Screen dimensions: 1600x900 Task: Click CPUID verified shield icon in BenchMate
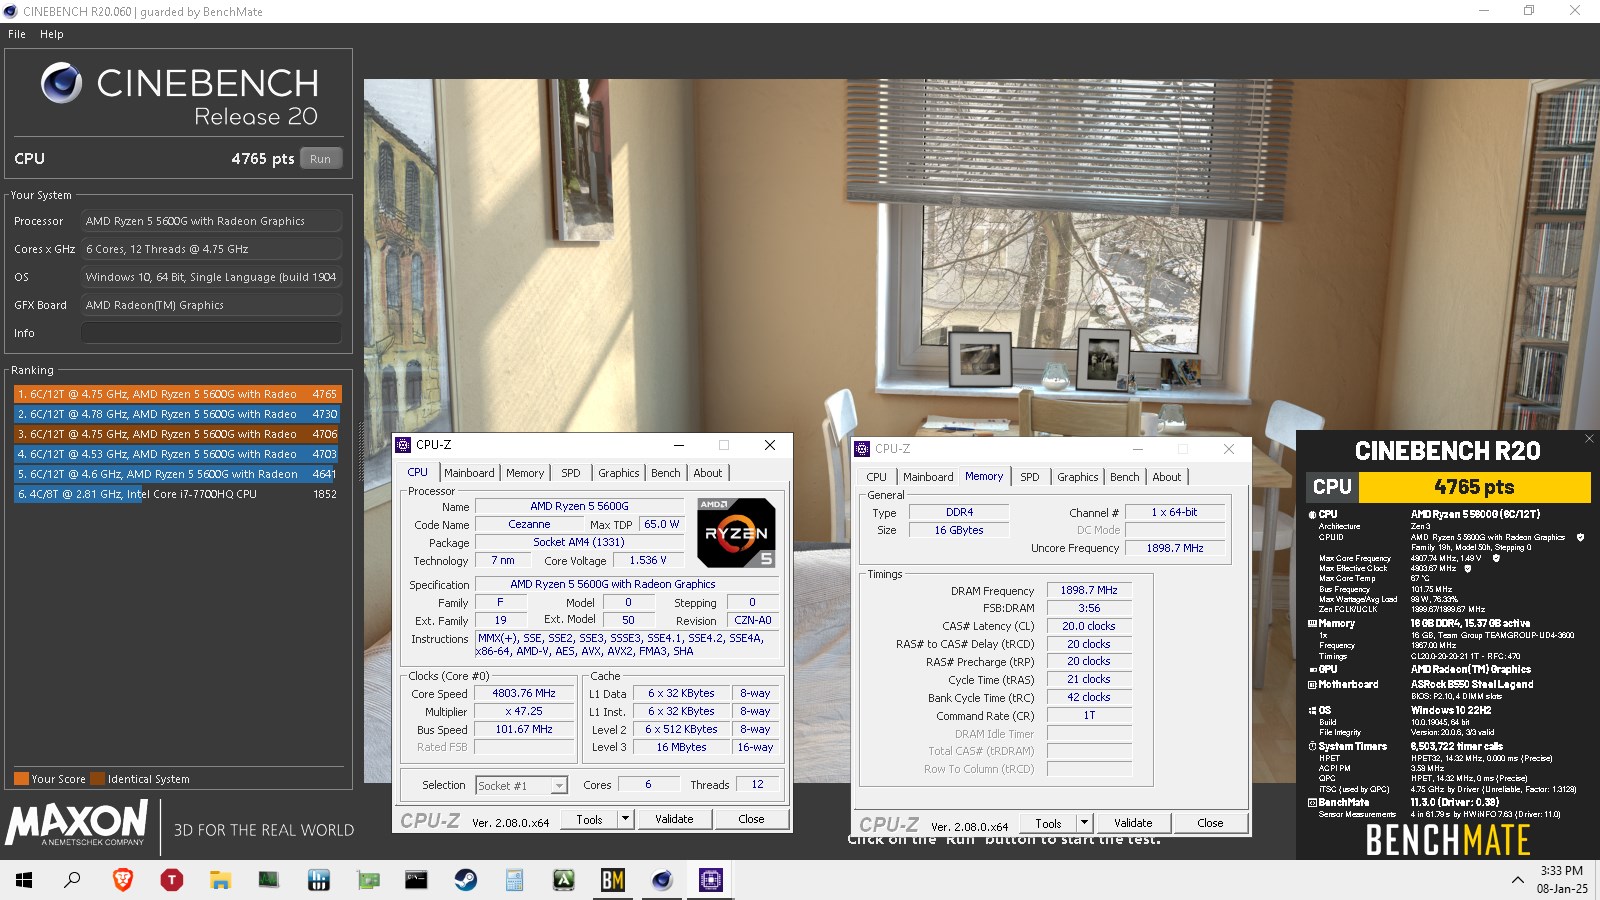[x=1580, y=537]
